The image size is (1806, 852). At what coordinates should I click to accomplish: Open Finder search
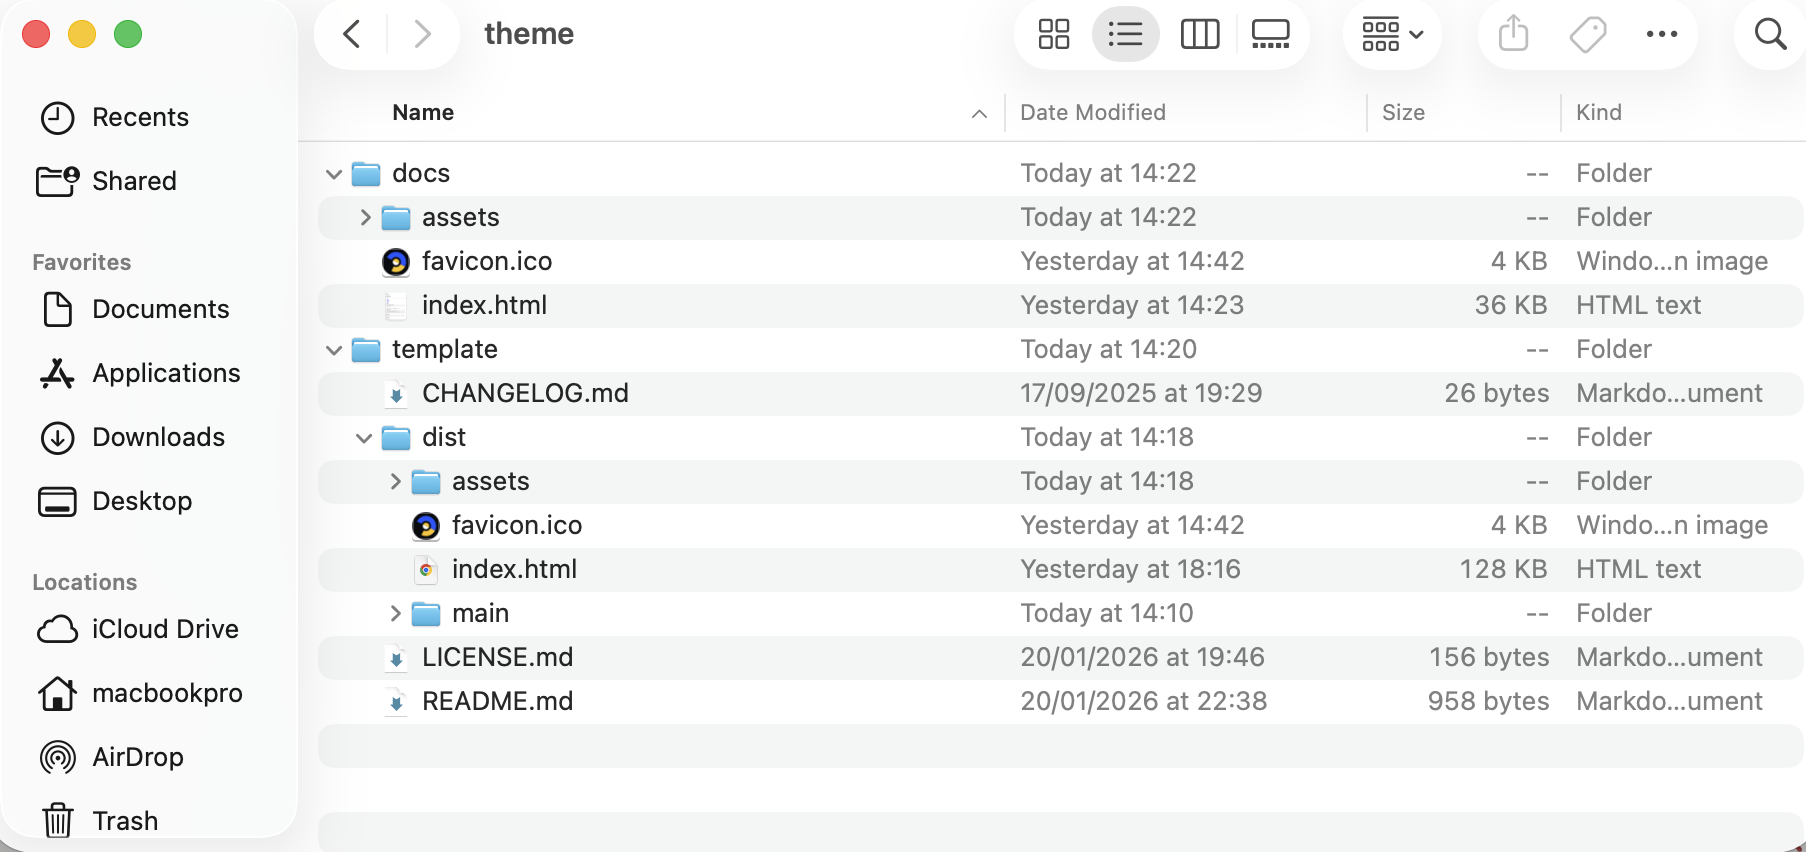coord(1768,33)
